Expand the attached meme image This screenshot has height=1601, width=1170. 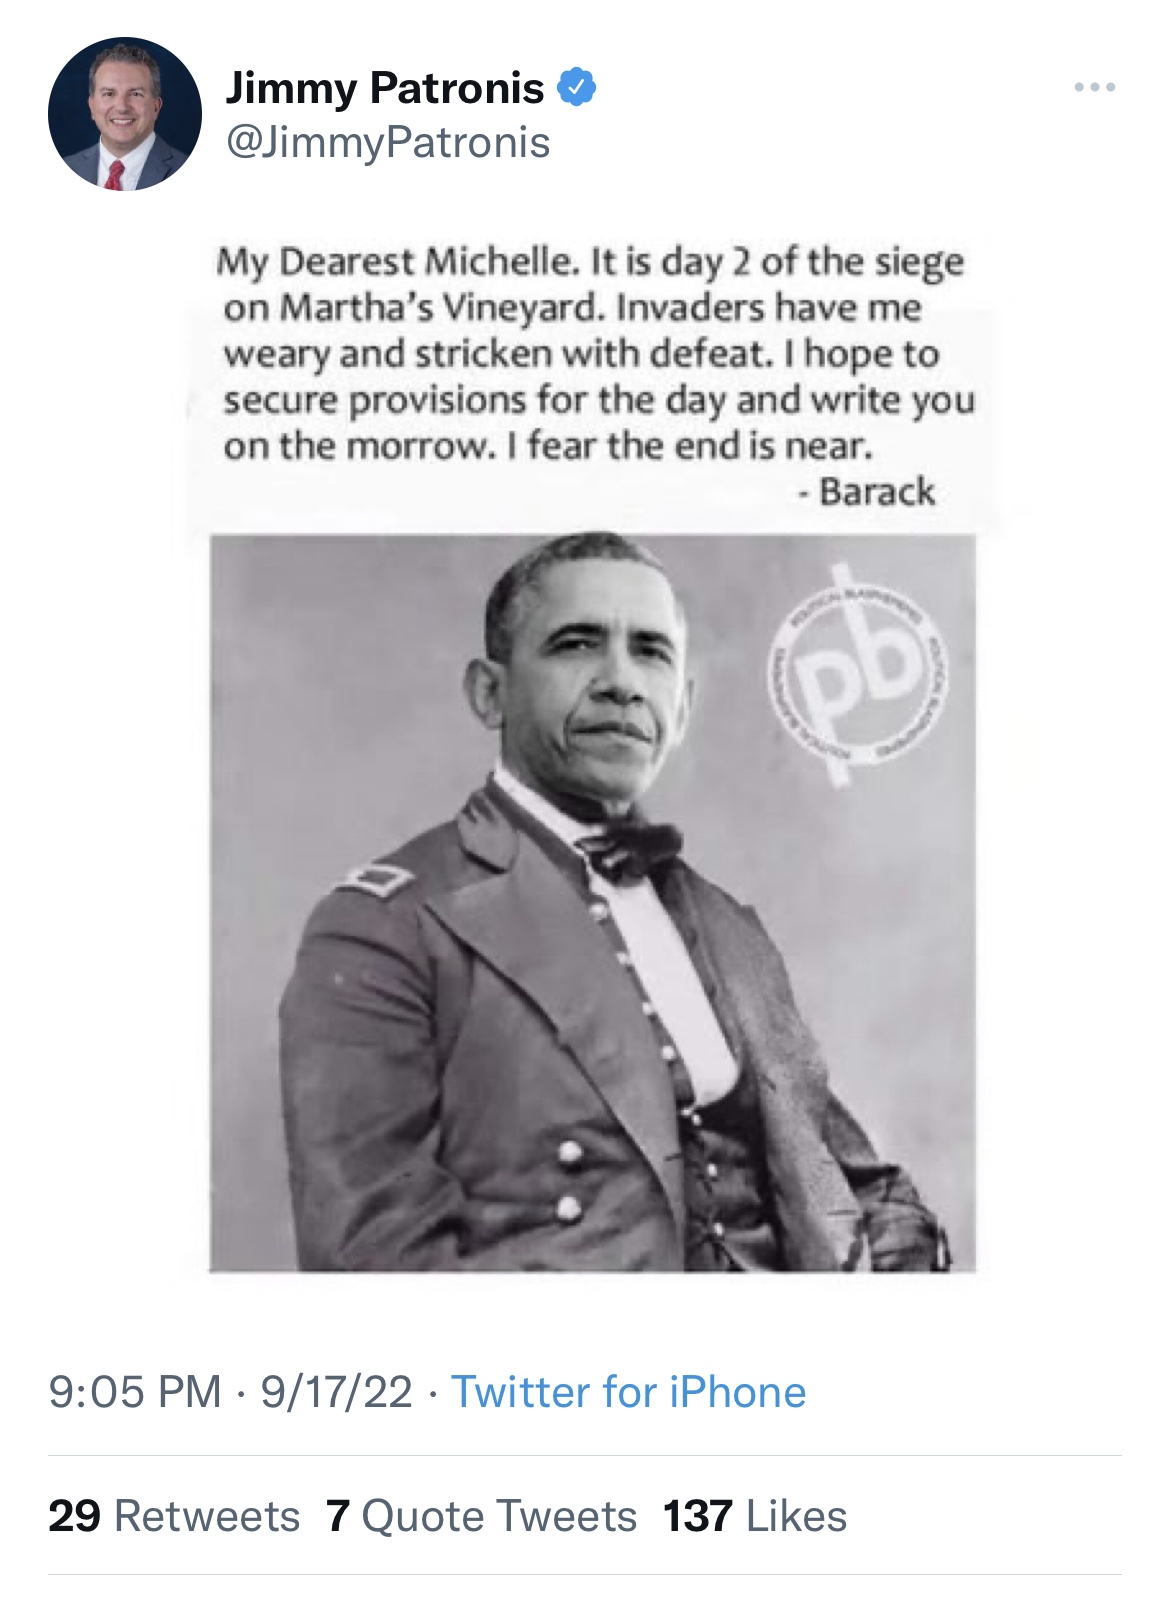592,900
